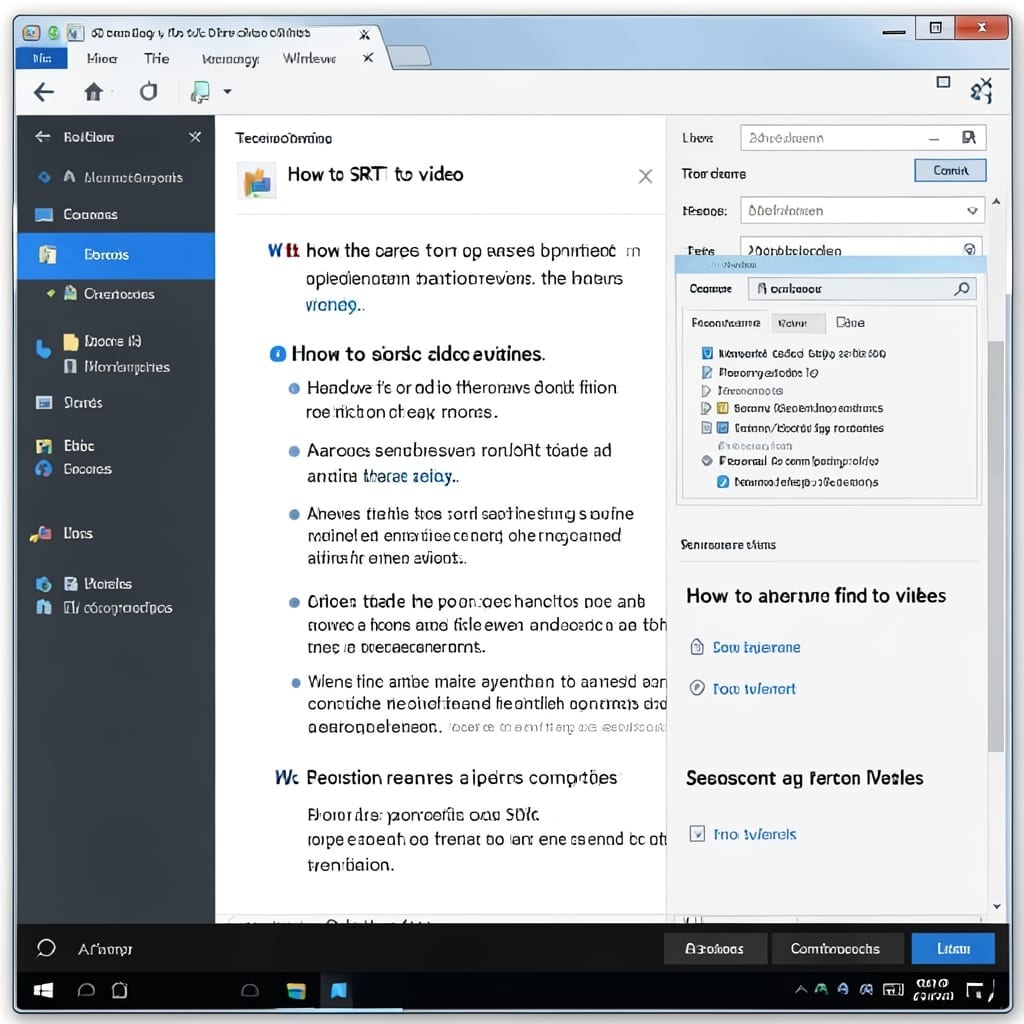This screenshot has width=1024, height=1024.
Task: Click the blue monitor icon in the sidebar
Action: click(44, 215)
